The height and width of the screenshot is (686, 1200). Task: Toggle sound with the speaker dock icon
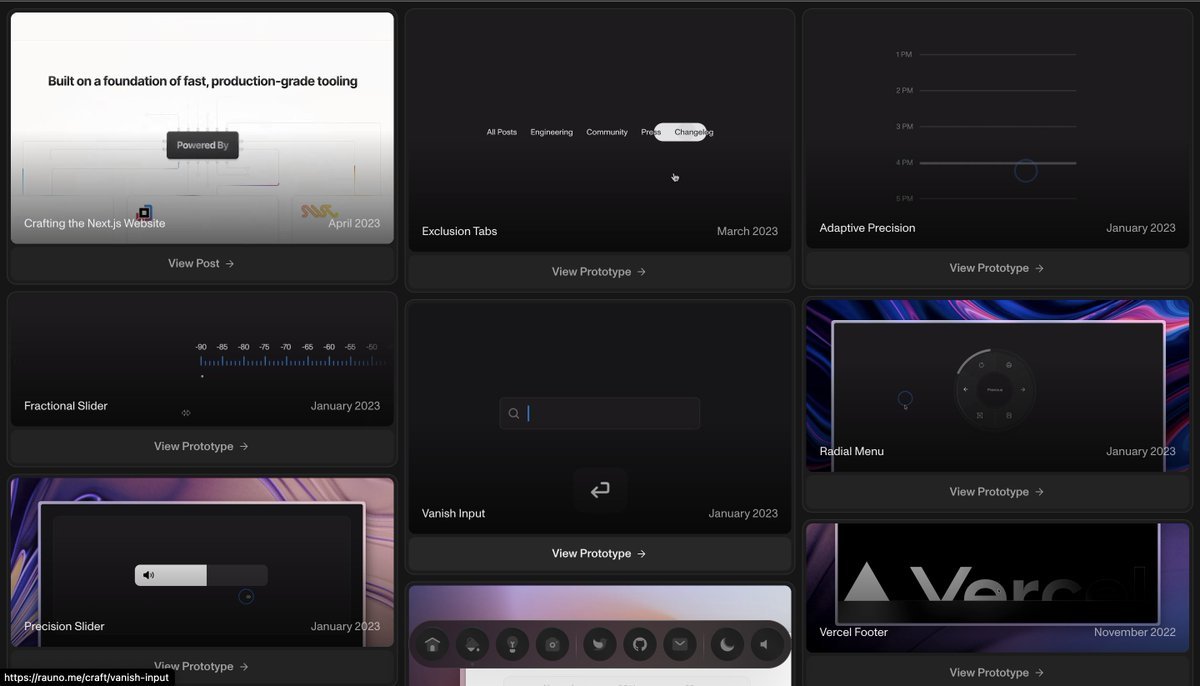click(x=766, y=645)
